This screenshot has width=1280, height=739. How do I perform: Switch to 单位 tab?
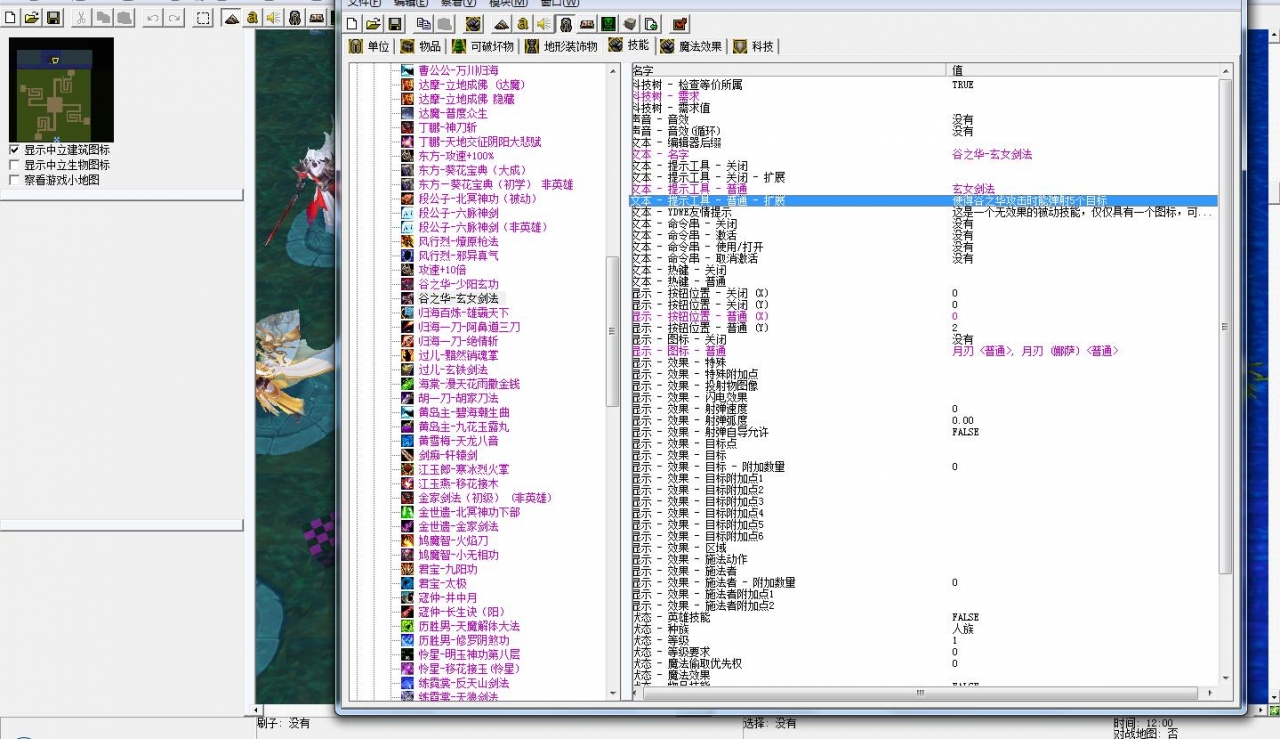(x=370, y=46)
